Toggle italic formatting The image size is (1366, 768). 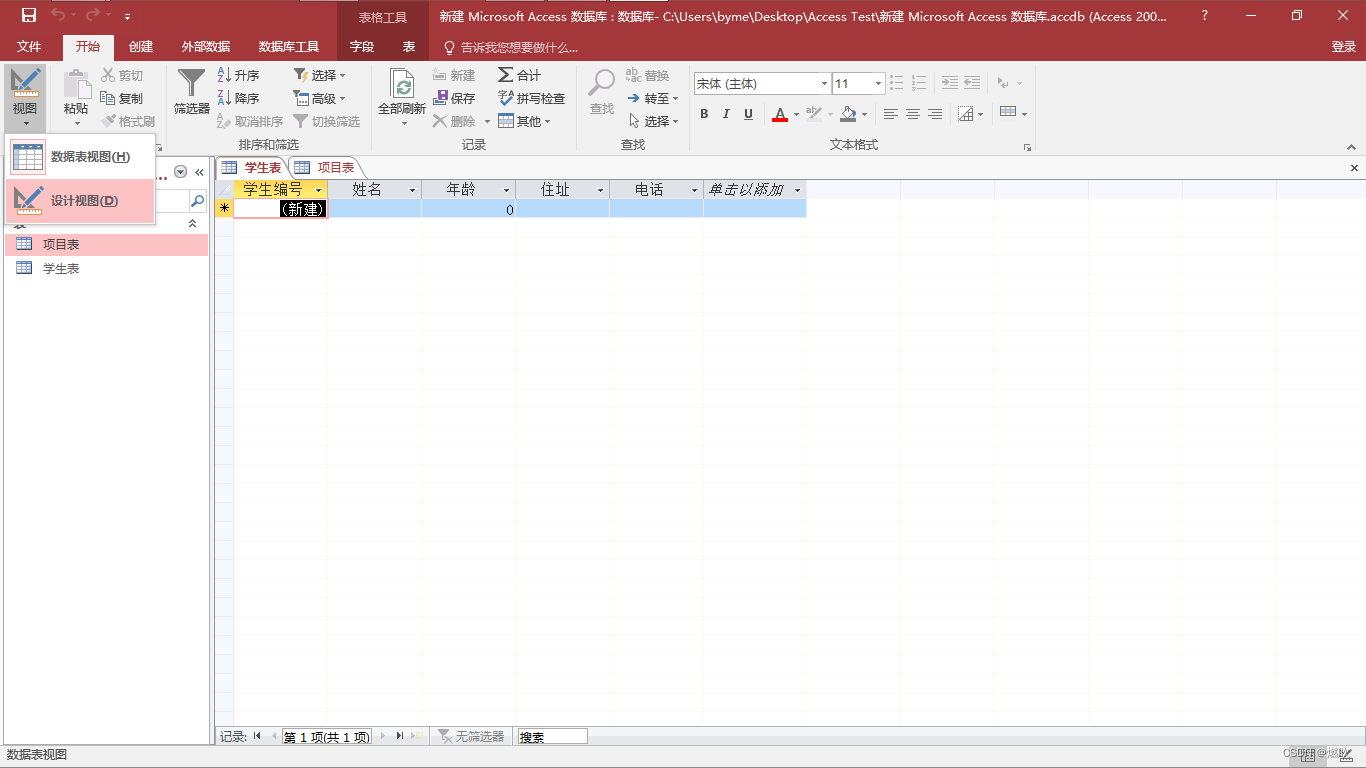tap(726, 114)
